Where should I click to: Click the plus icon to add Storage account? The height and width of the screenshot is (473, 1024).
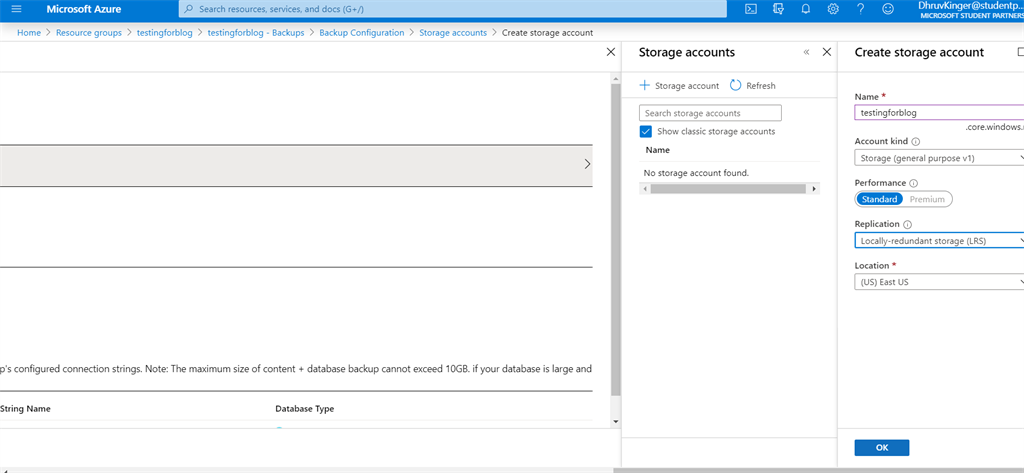(645, 85)
